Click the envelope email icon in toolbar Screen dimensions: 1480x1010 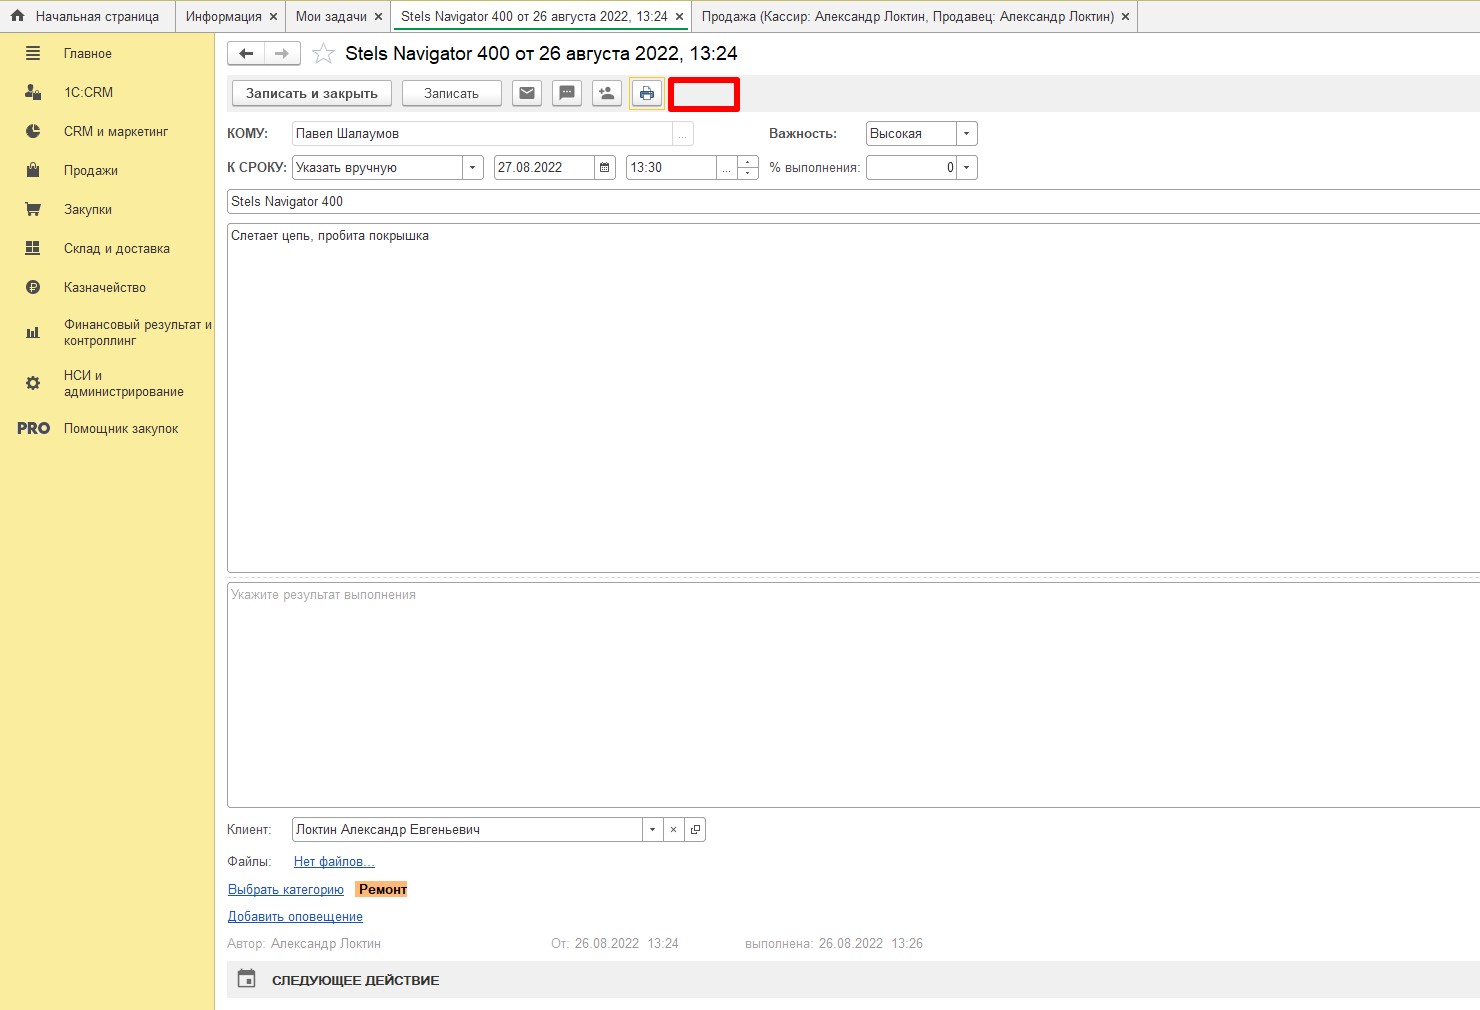527,93
